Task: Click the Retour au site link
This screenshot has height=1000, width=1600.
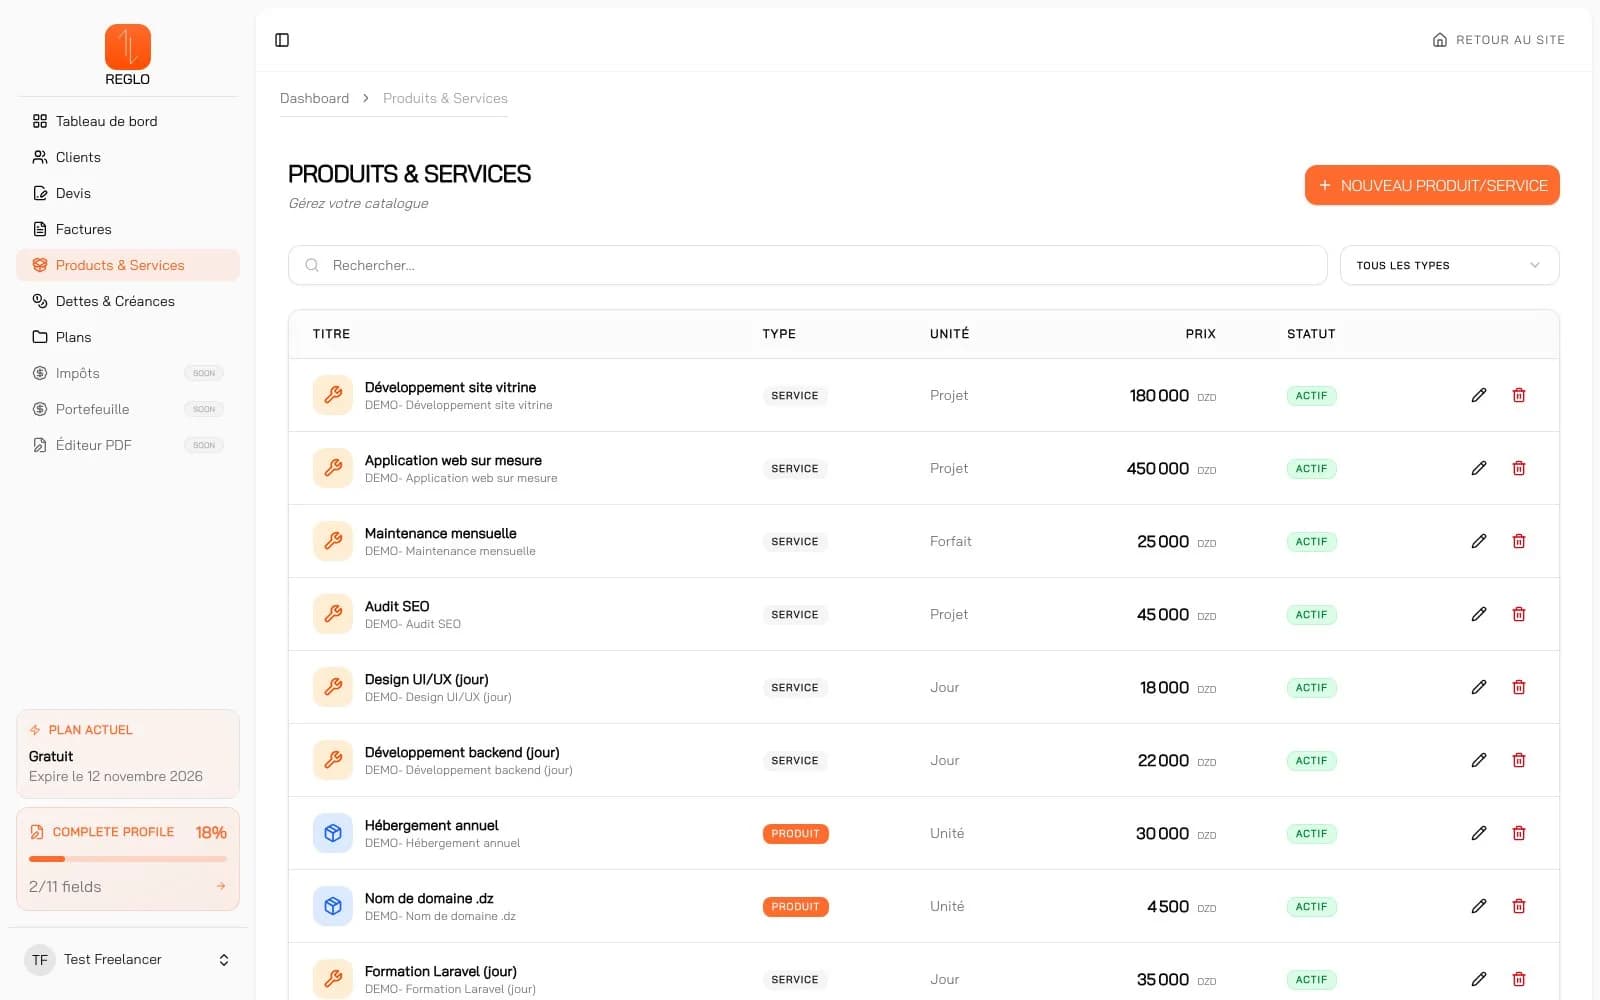Action: [x=1498, y=40]
